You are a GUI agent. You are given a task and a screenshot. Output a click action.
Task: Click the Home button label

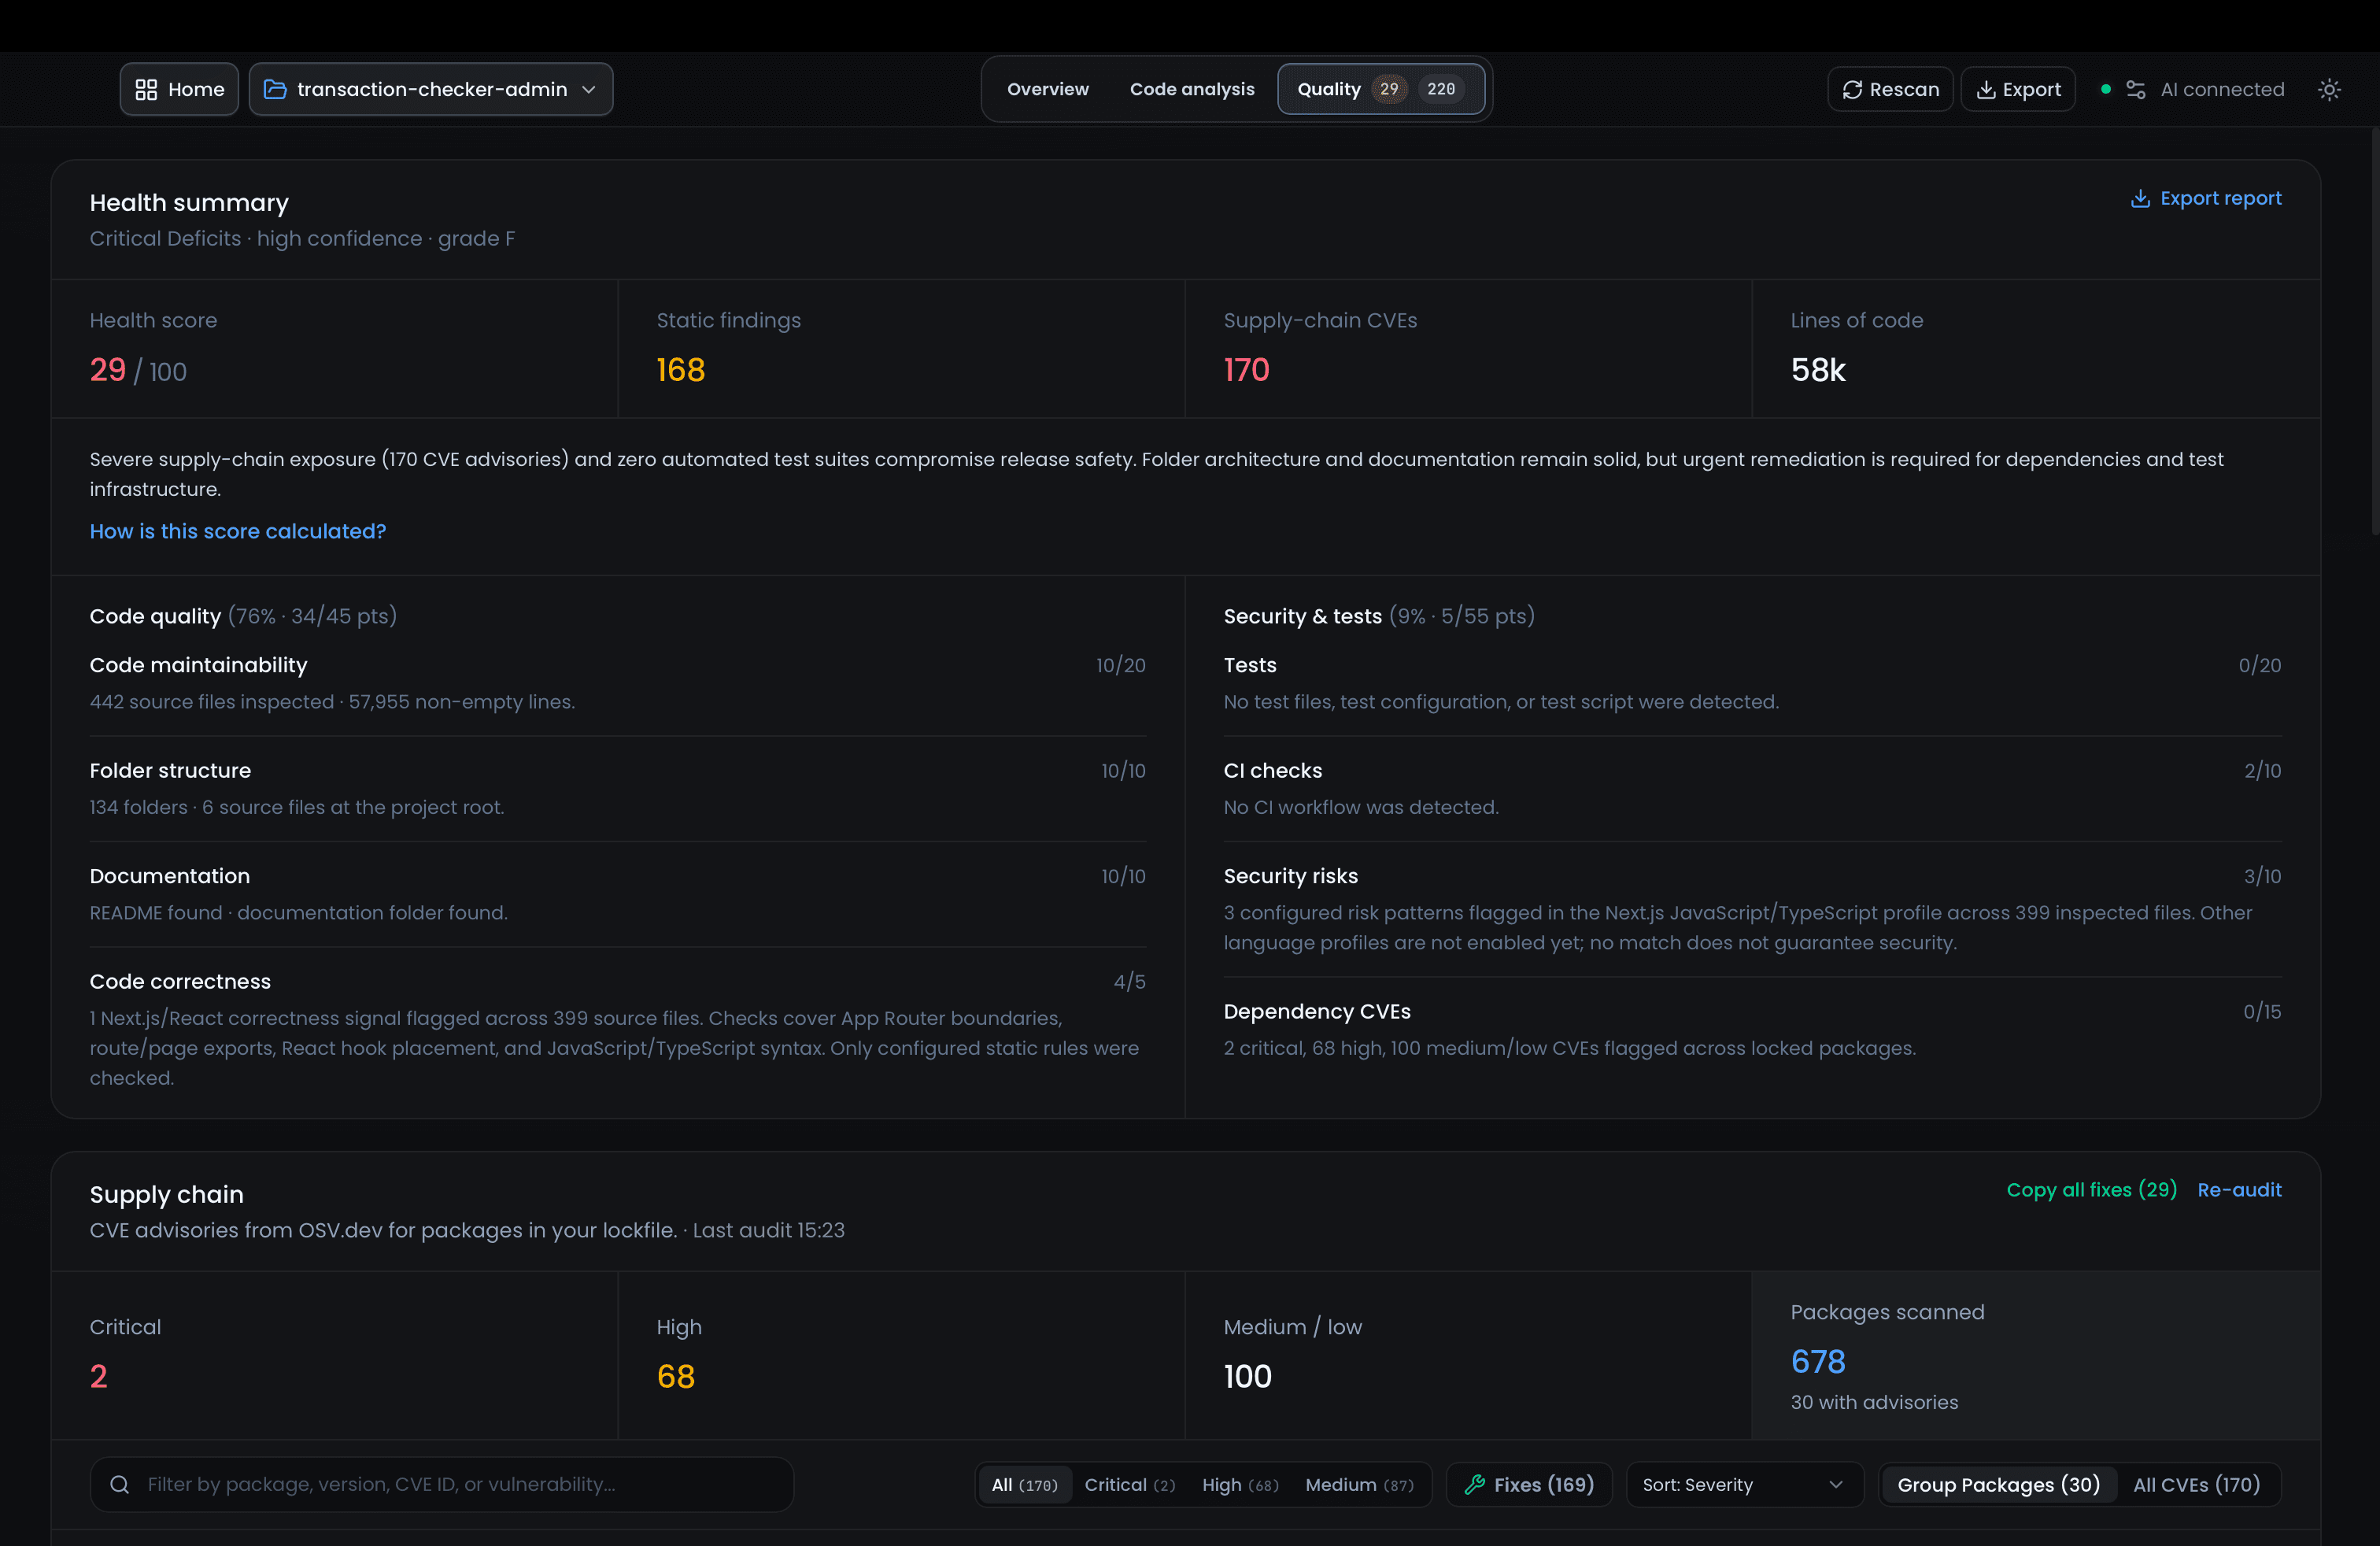click(196, 89)
